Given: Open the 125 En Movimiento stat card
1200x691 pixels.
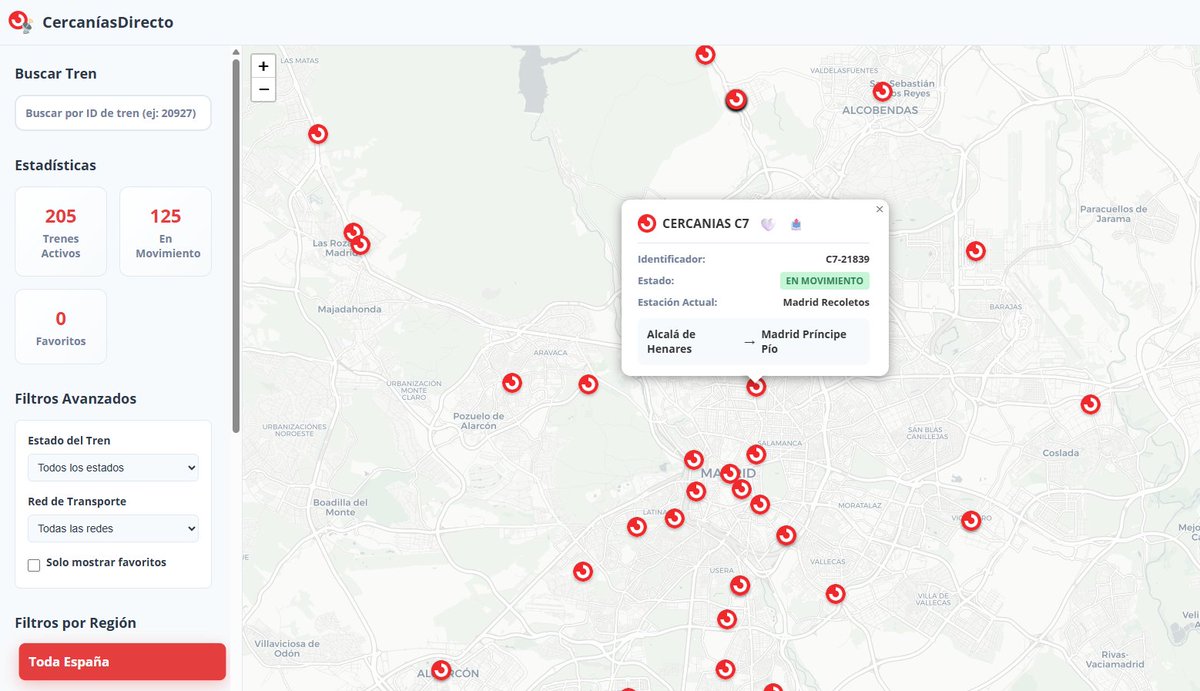Looking at the screenshot, I should coord(166,231).
